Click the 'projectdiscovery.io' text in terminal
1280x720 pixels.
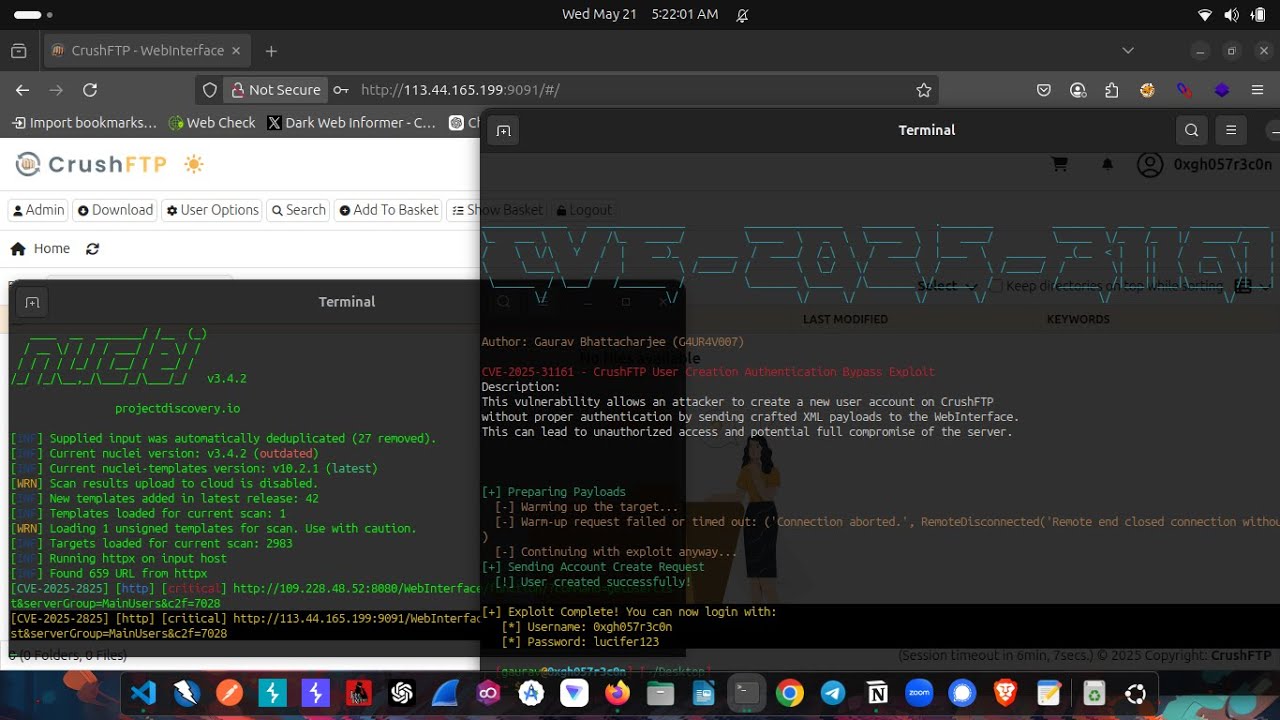coord(177,409)
